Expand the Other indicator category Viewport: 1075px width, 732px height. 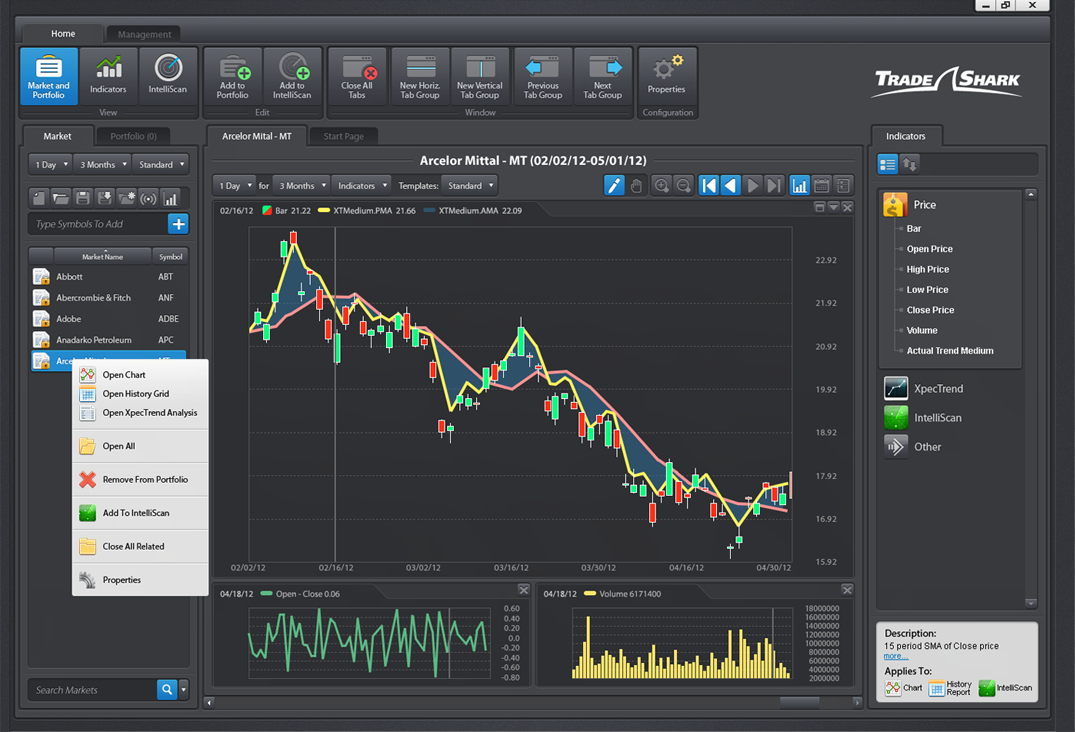coord(913,447)
